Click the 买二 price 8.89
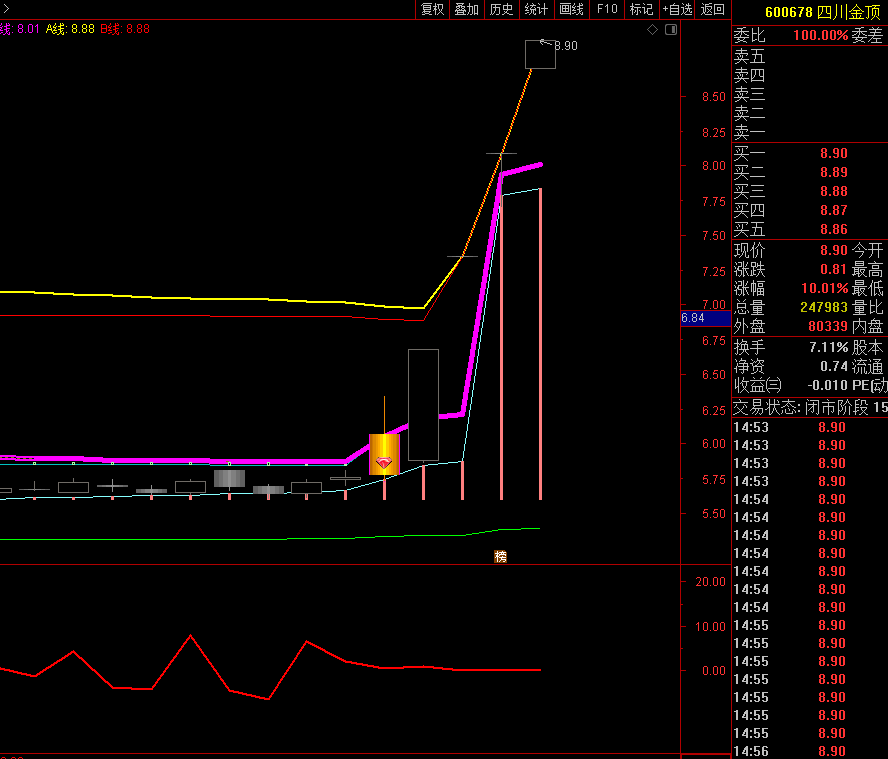This screenshot has width=888, height=759. [x=834, y=172]
